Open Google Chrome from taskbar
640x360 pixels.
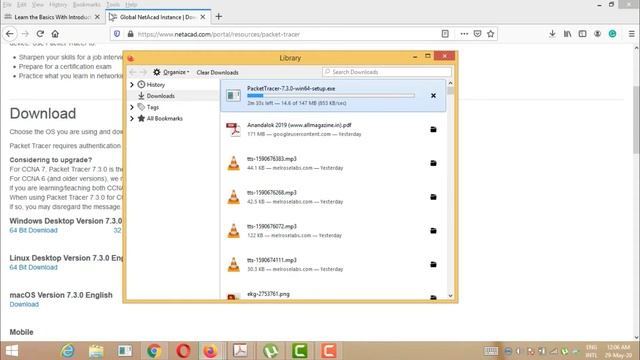[x=154, y=351]
